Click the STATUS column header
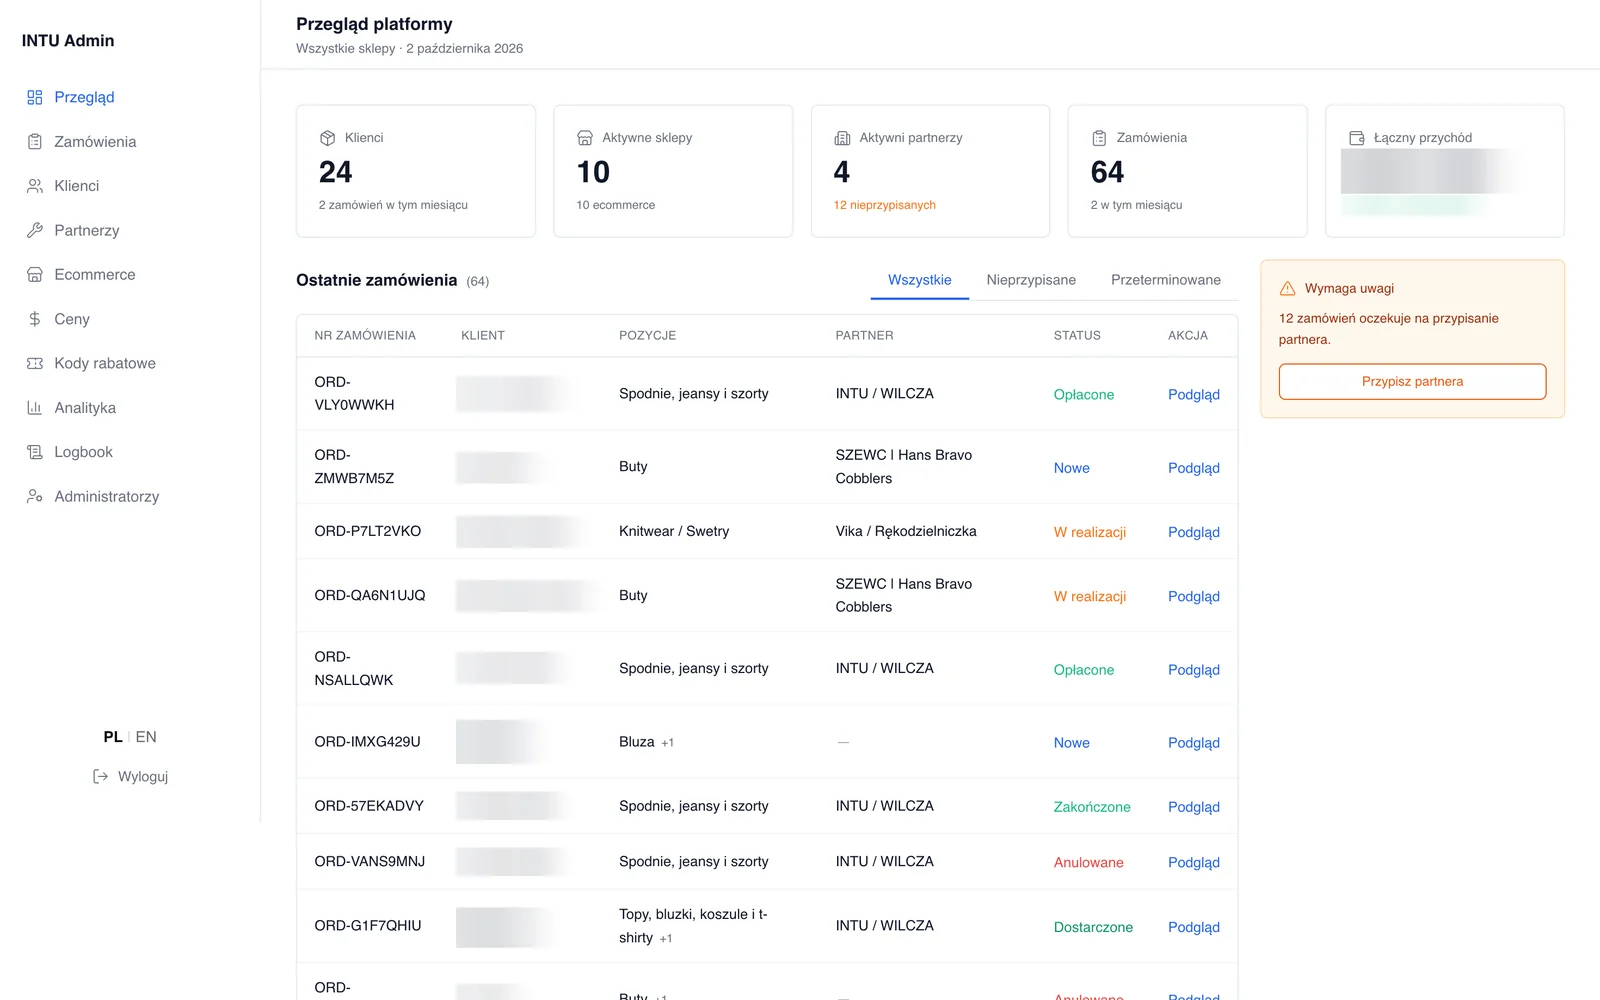The image size is (1600, 1000). tap(1077, 335)
